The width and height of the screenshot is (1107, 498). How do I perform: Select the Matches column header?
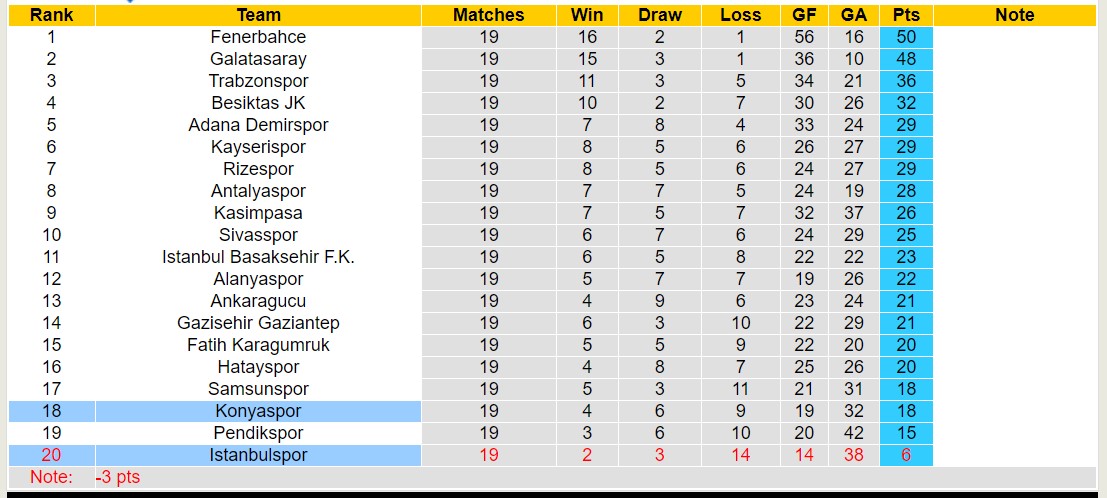488,15
